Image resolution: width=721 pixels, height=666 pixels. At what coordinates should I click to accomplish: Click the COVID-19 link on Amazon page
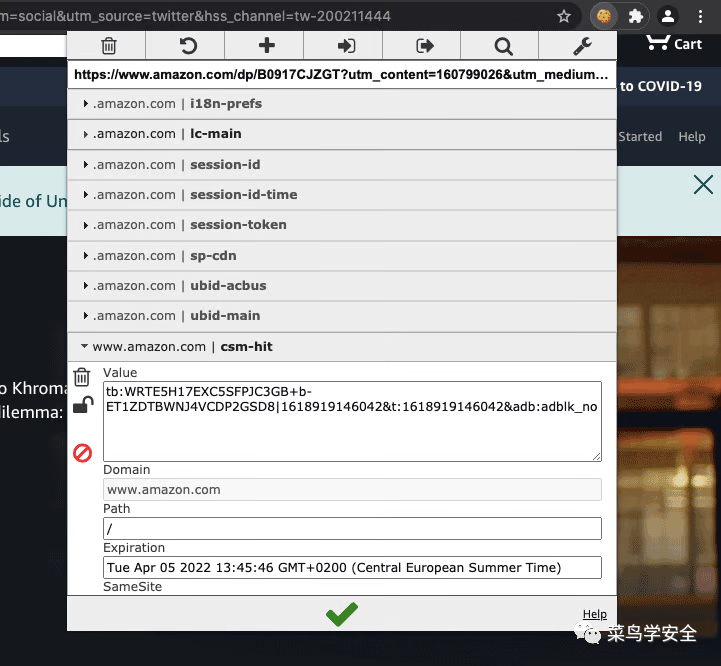(661, 86)
